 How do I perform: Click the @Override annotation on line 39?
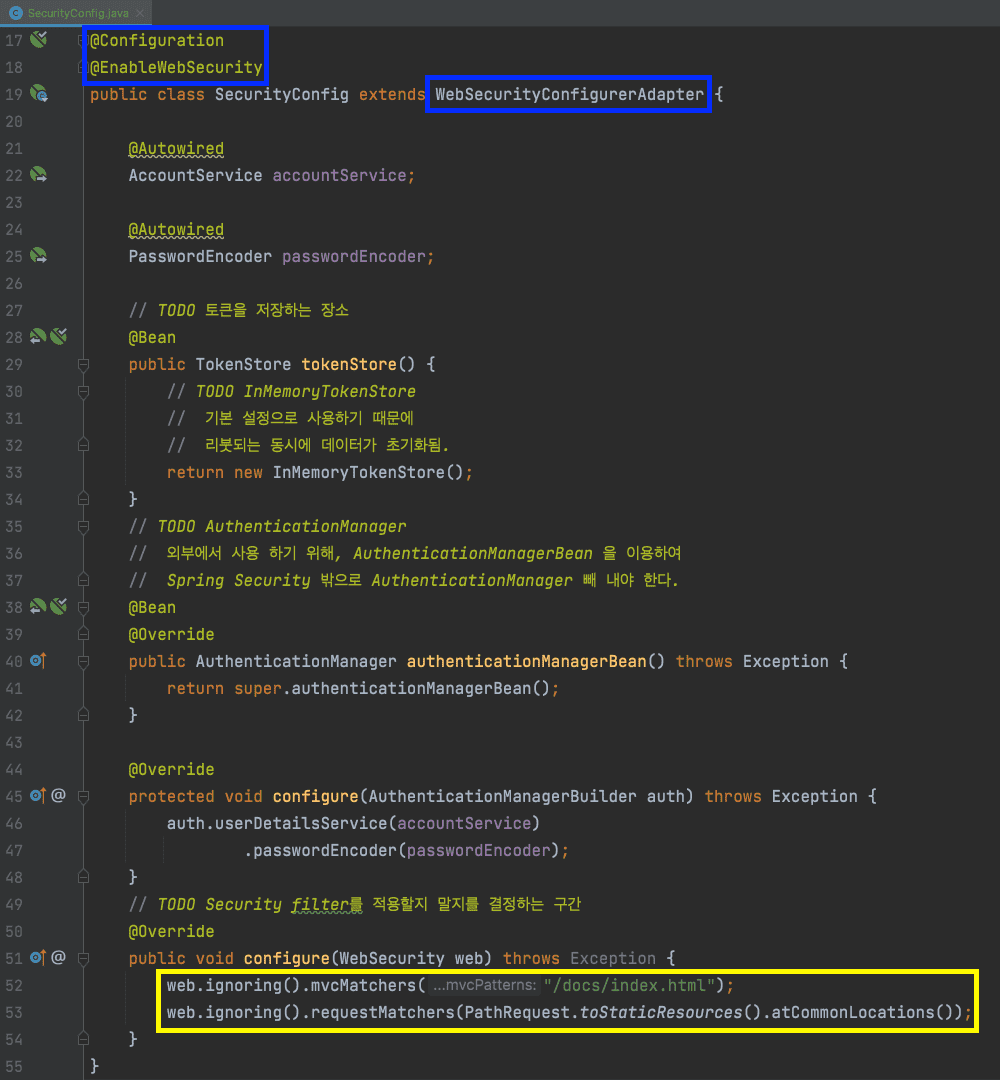(171, 634)
